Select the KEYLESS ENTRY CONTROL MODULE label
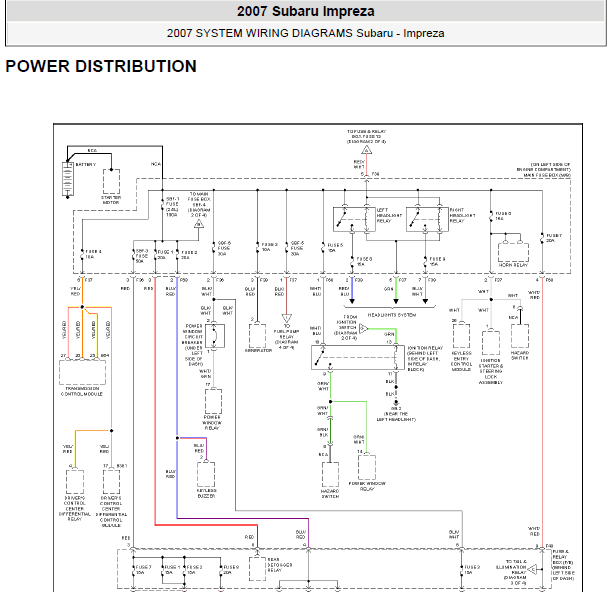 click(x=461, y=361)
